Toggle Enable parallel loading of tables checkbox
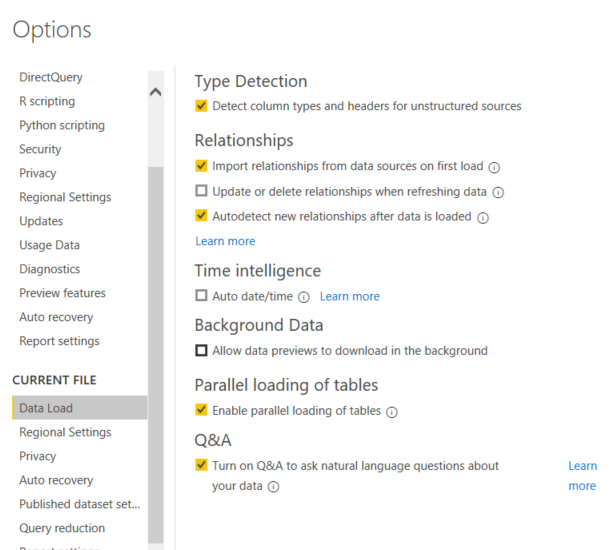This screenshot has width=609, height=550. point(201,410)
